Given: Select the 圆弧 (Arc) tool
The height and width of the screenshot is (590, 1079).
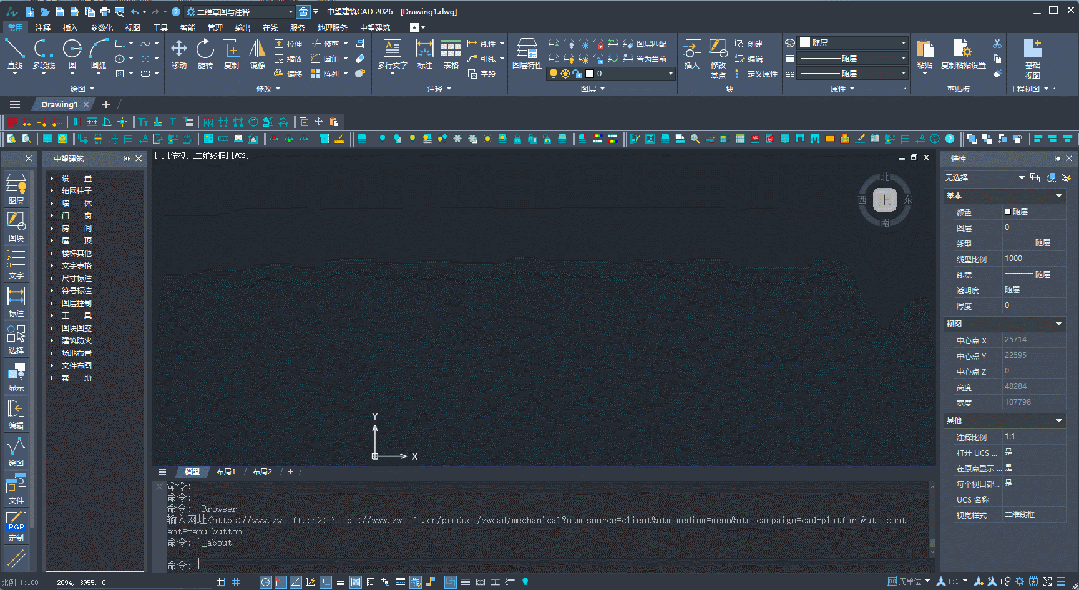Looking at the screenshot, I should [x=99, y=54].
